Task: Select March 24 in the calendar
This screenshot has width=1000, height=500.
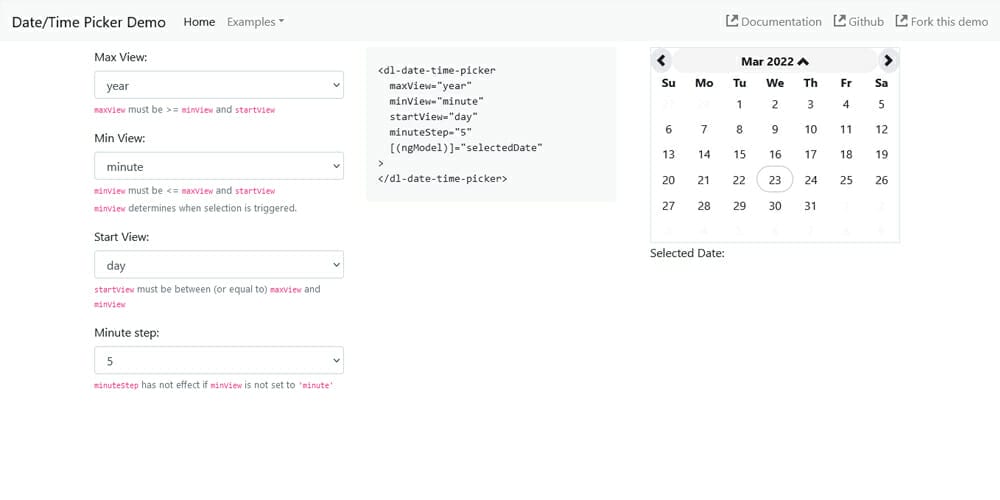Action: 811,180
